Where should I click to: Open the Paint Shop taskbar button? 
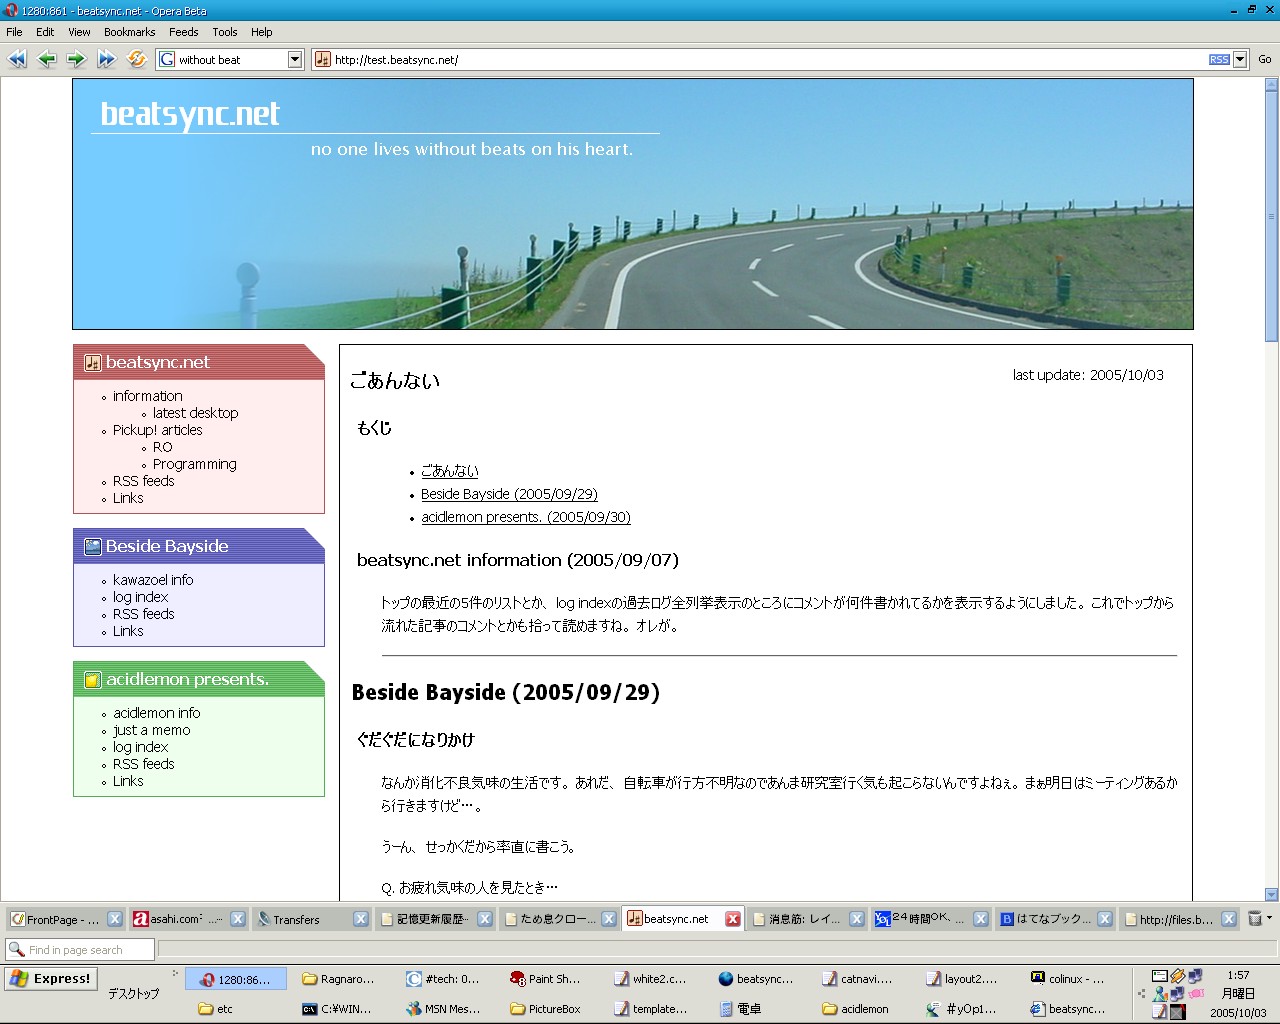(545, 979)
